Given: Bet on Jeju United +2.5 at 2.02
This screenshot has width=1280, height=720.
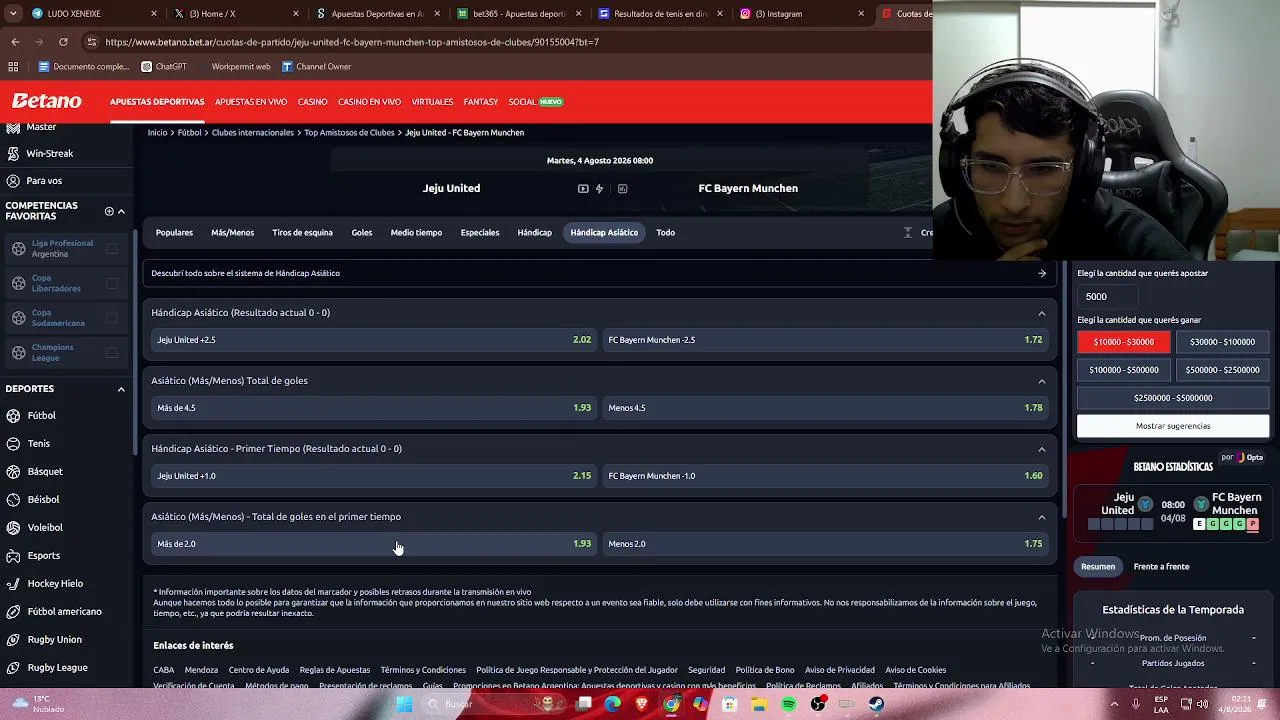Looking at the screenshot, I should 374,340.
